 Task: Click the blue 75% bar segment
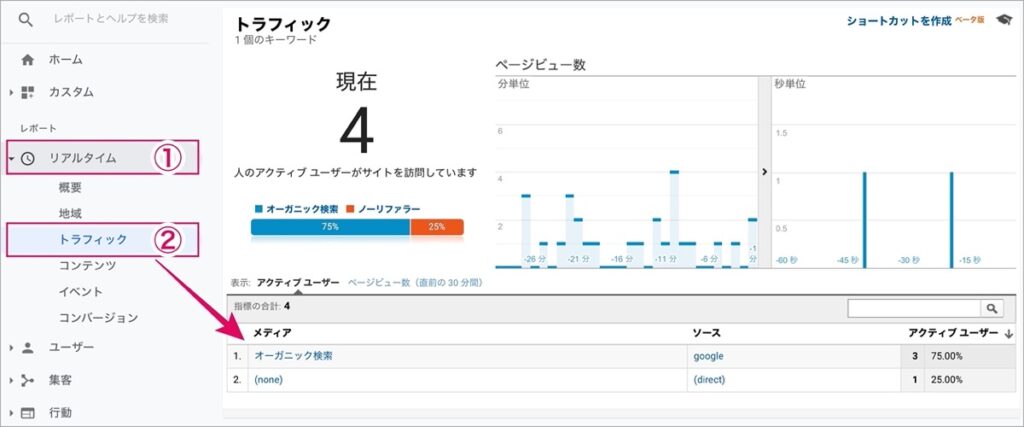(330, 227)
